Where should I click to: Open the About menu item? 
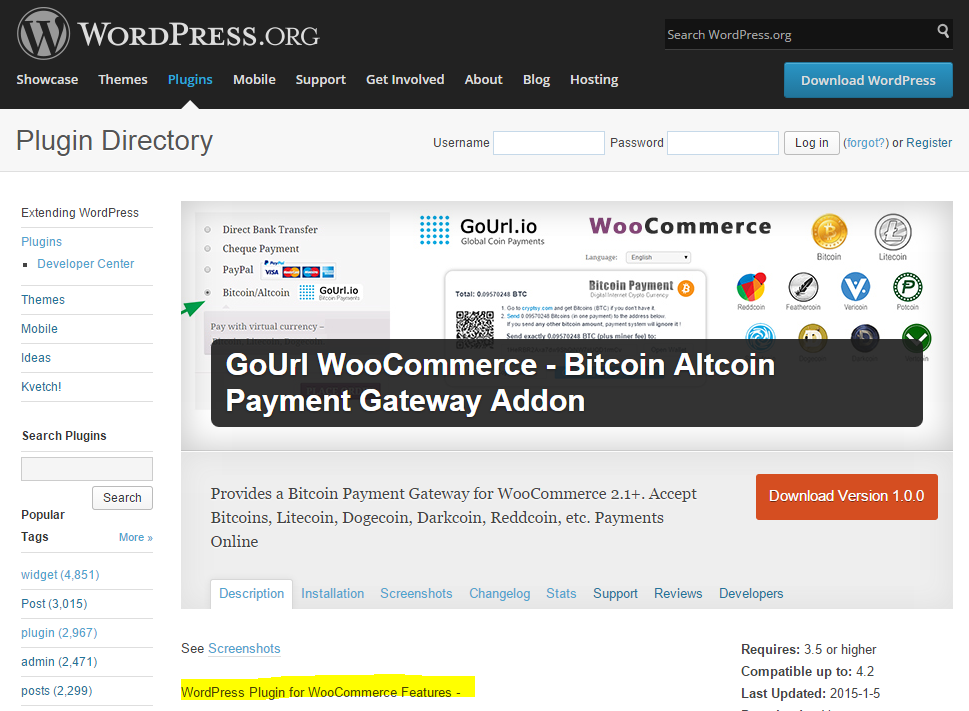(483, 80)
